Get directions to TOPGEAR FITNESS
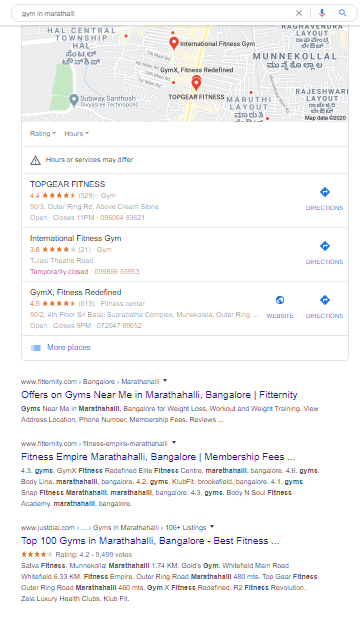360x617 pixels. 325,199
